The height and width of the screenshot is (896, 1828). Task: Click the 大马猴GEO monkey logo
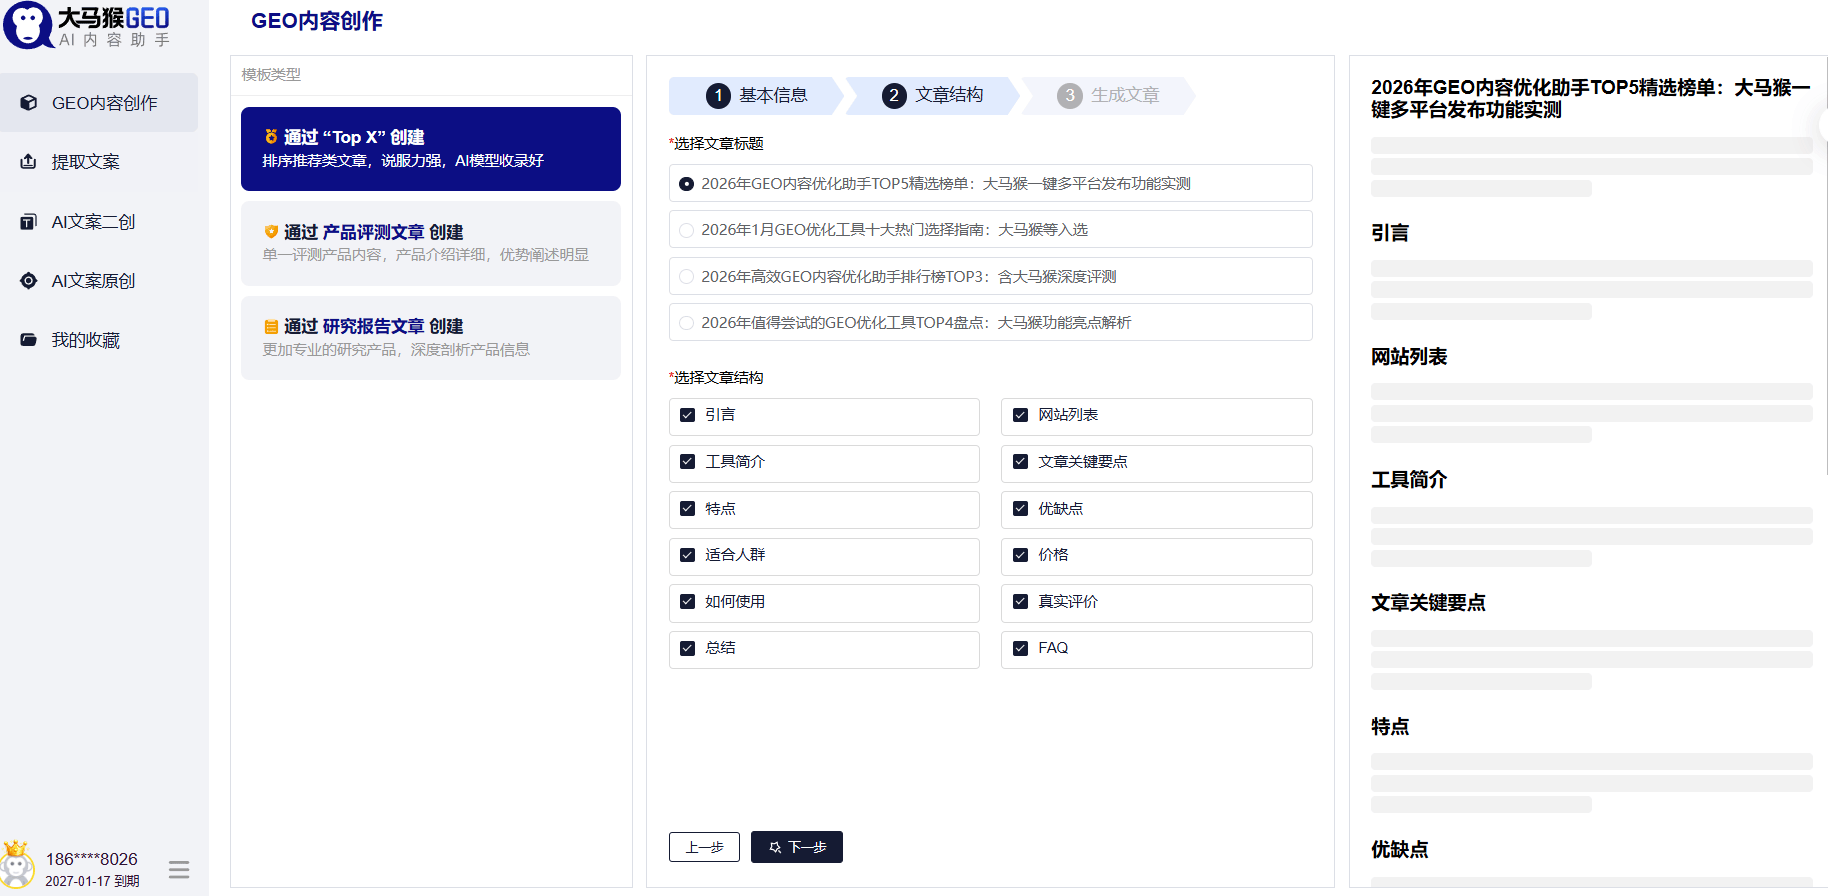[28, 25]
